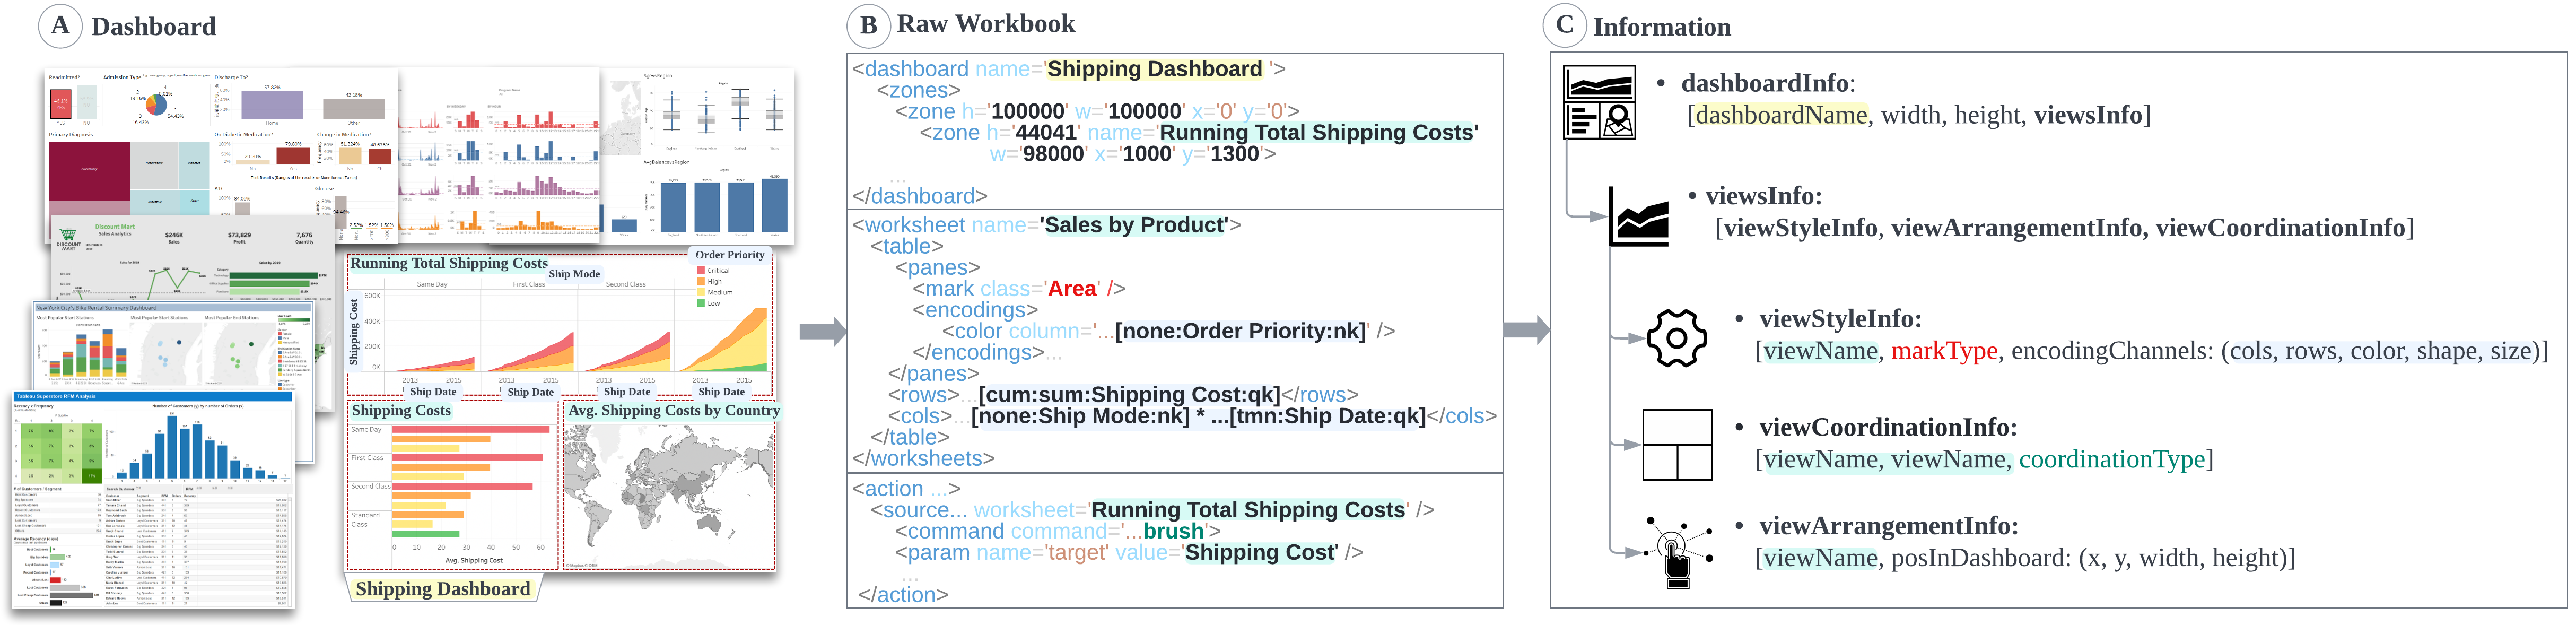Click the dashboardInfo dashboard icon
The width and height of the screenshot is (2576, 625).
coord(1598,102)
